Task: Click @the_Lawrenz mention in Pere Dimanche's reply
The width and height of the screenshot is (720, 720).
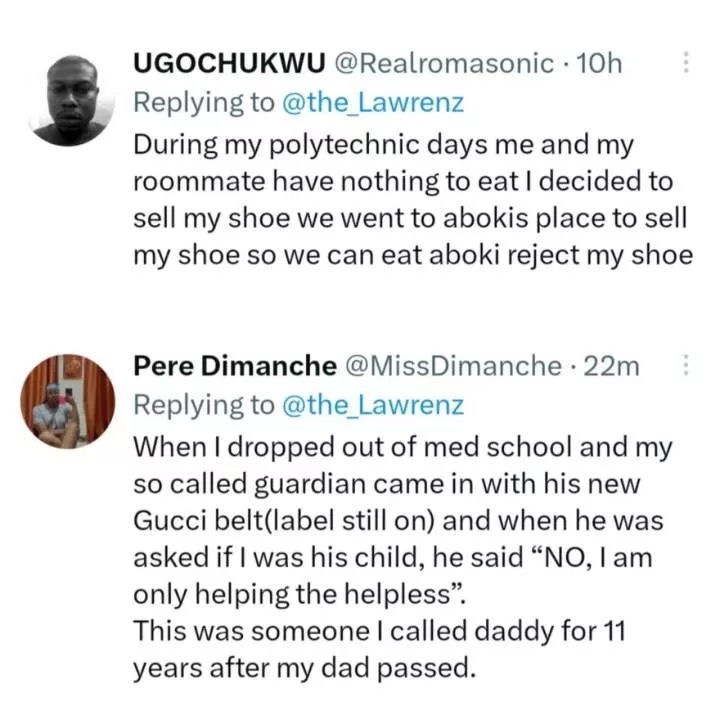Action: tap(373, 405)
